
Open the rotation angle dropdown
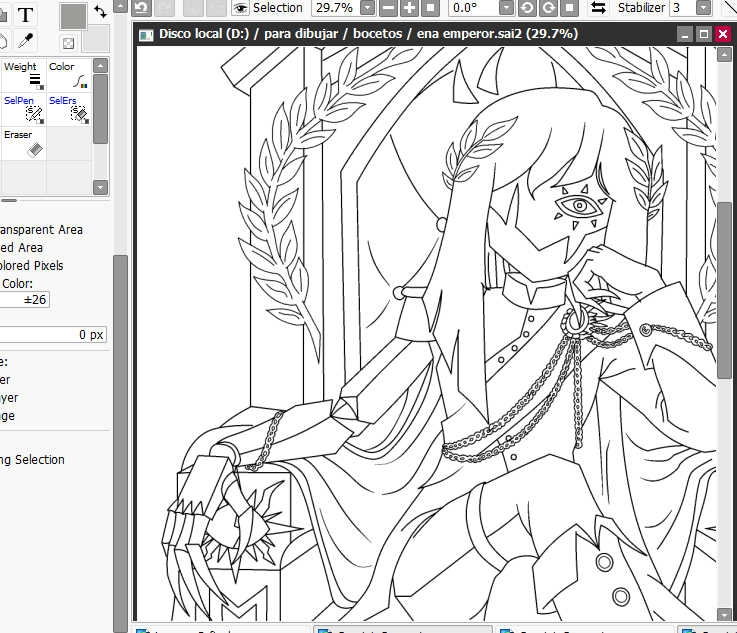tap(506, 8)
